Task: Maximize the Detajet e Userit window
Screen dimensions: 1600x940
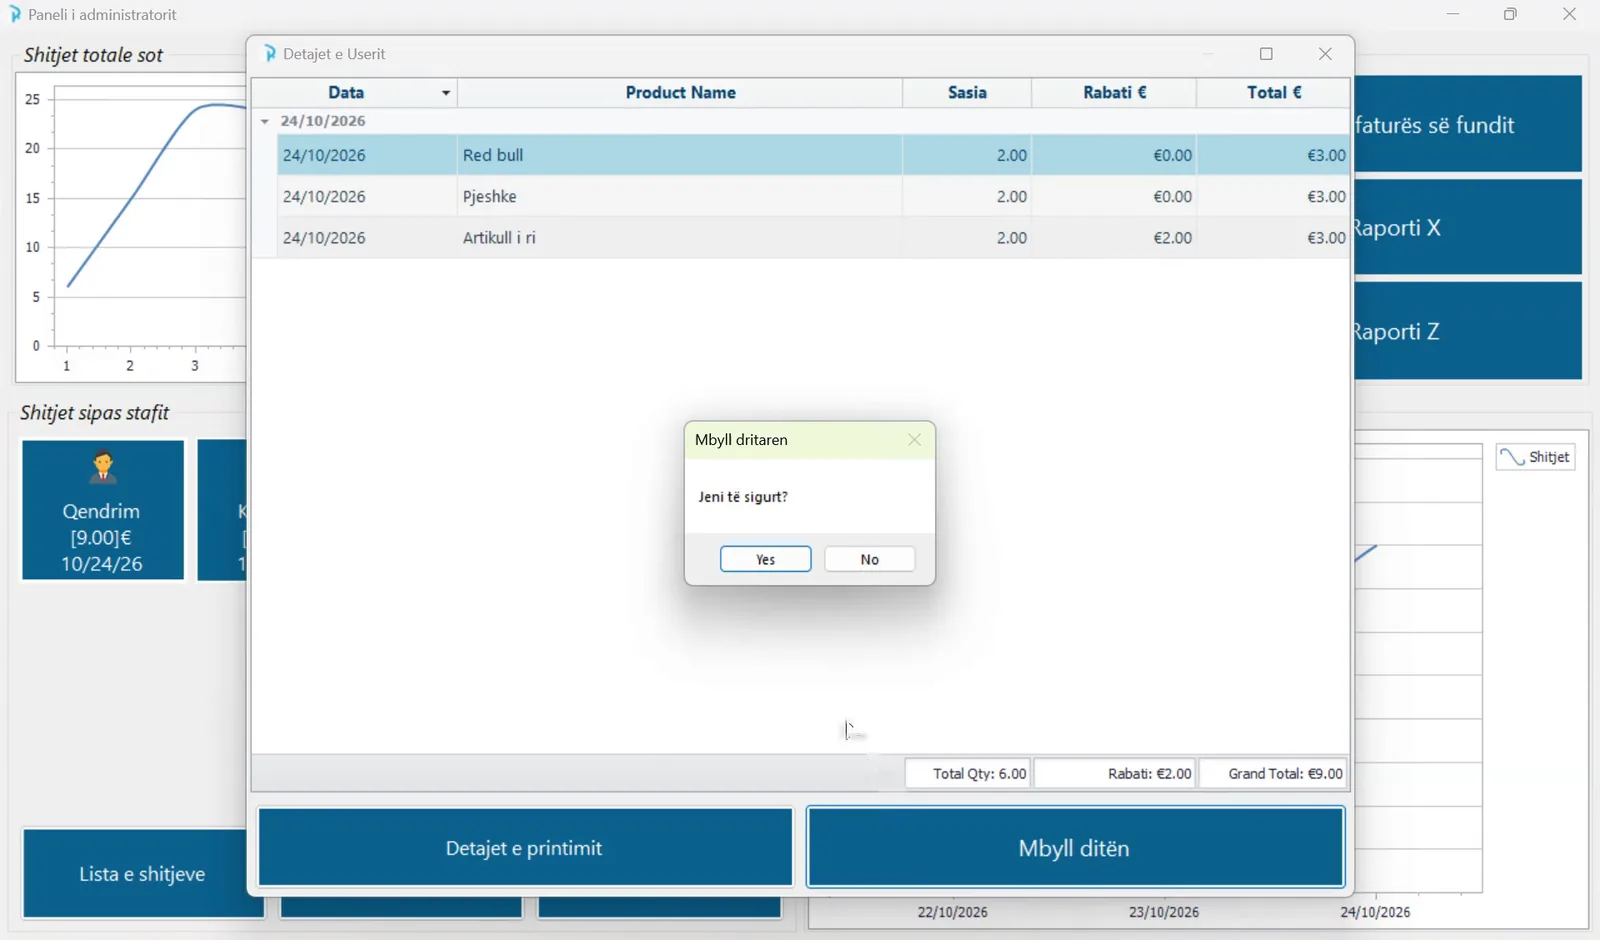Action: click(1267, 54)
